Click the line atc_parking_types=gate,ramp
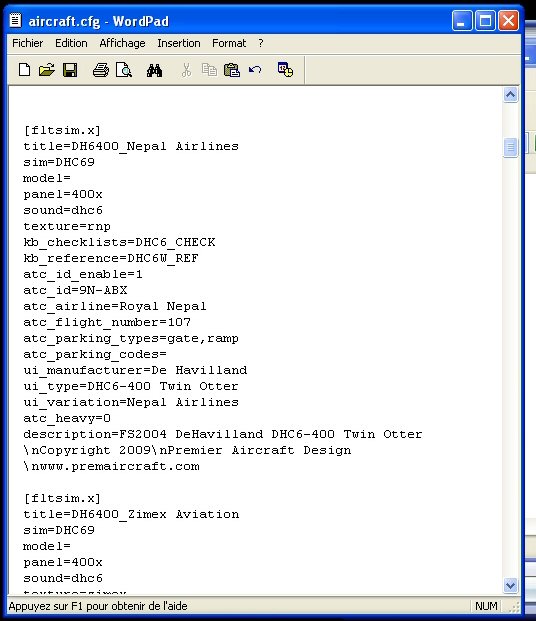The height and width of the screenshot is (621, 536). coord(131,338)
